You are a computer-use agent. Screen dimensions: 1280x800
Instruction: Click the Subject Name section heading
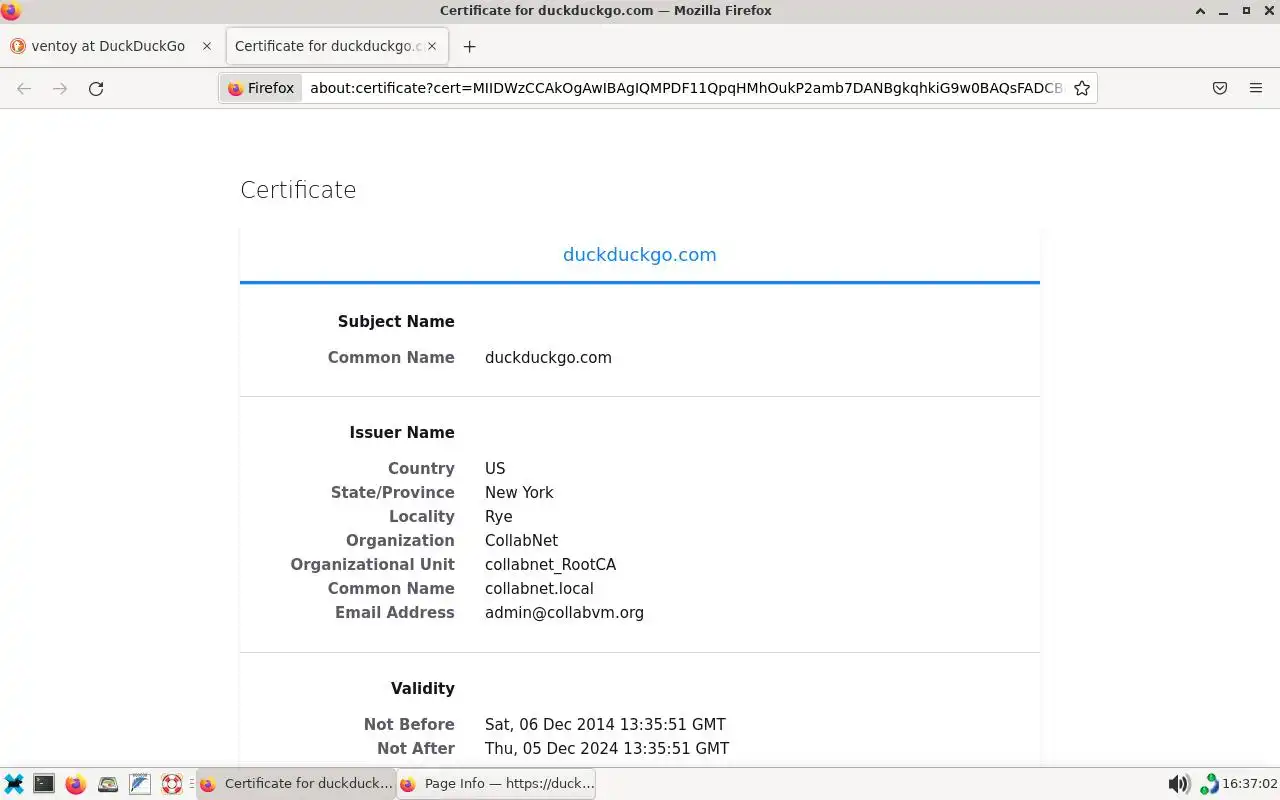(x=396, y=322)
